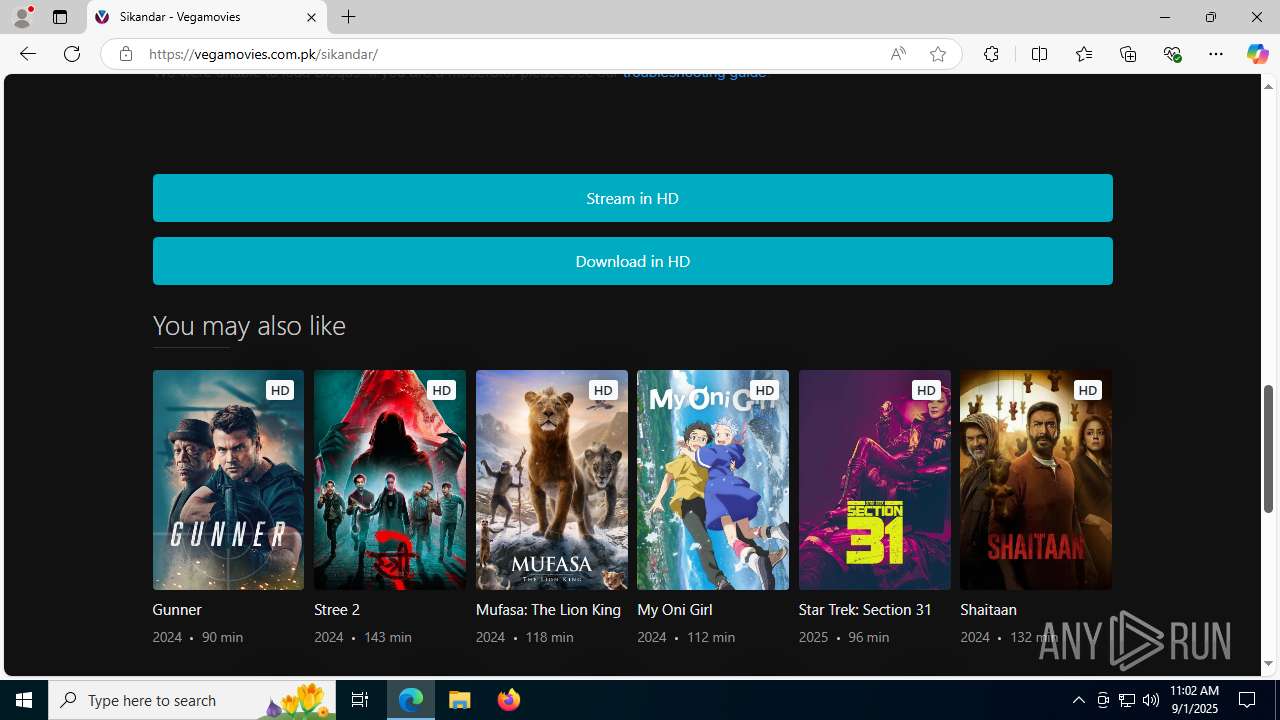Open the taskbar clock and date
The image size is (1280, 720).
[x=1194, y=700]
